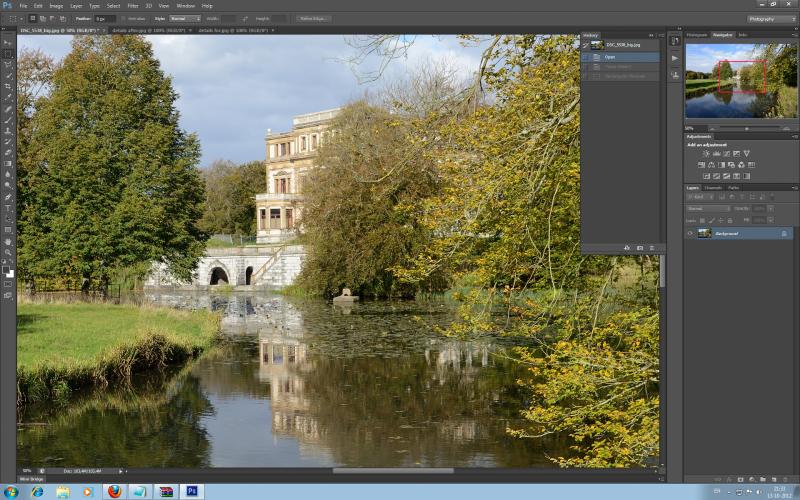The width and height of the screenshot is (800, 500).
Task: Add a Levels adjustment
Action: click(716, 154)
